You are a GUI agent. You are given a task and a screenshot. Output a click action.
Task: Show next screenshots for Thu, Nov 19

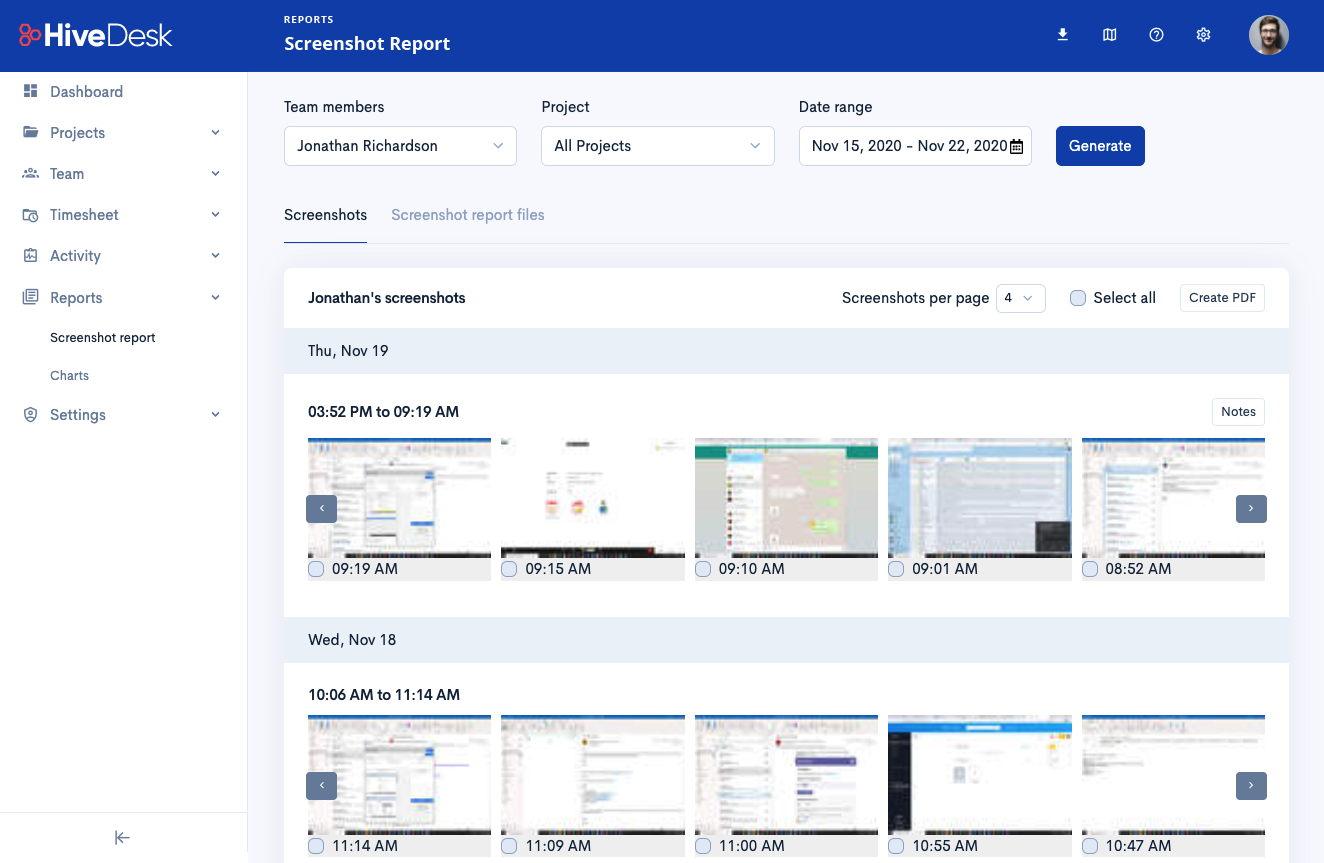(x=1251, y=509)
